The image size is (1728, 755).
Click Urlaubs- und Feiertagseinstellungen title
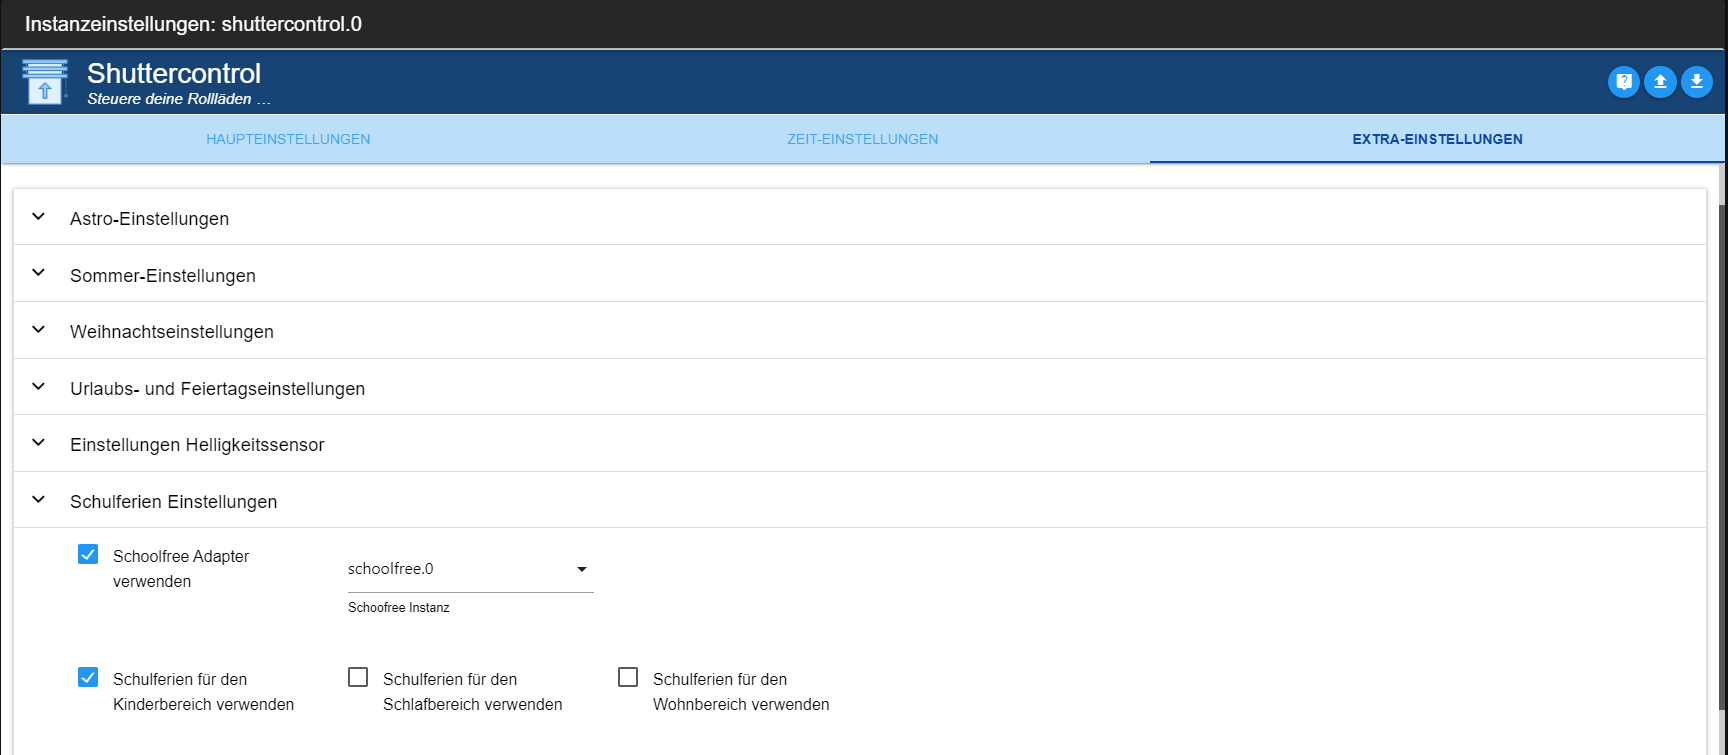(217, 389)
